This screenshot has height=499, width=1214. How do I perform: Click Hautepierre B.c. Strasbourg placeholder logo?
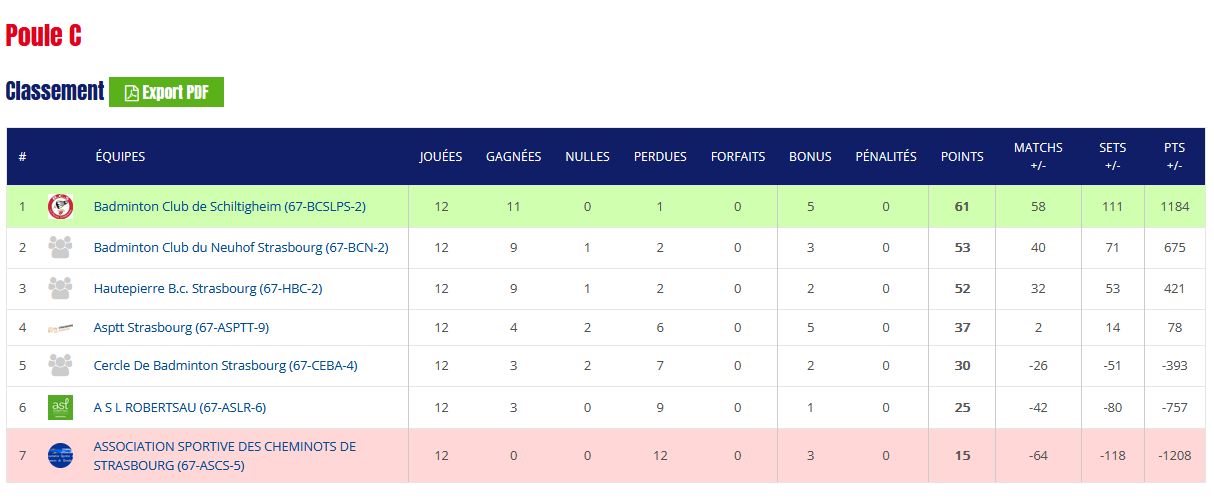60,289
